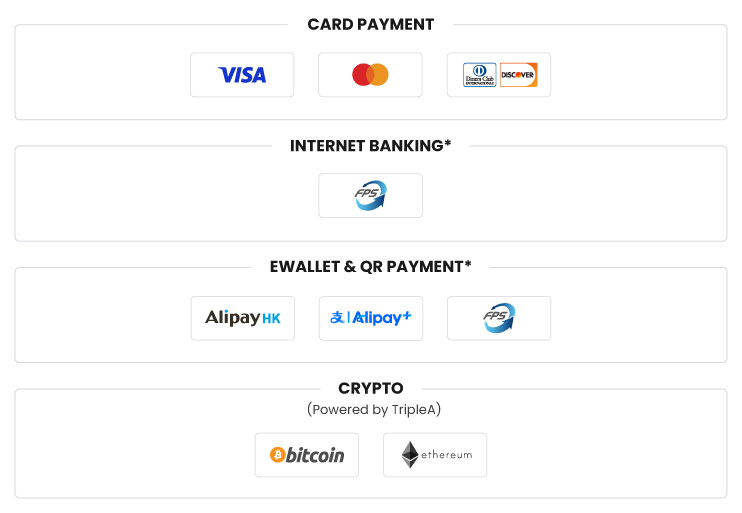Choose bitcoin as crypto payment

coord(307,455)
